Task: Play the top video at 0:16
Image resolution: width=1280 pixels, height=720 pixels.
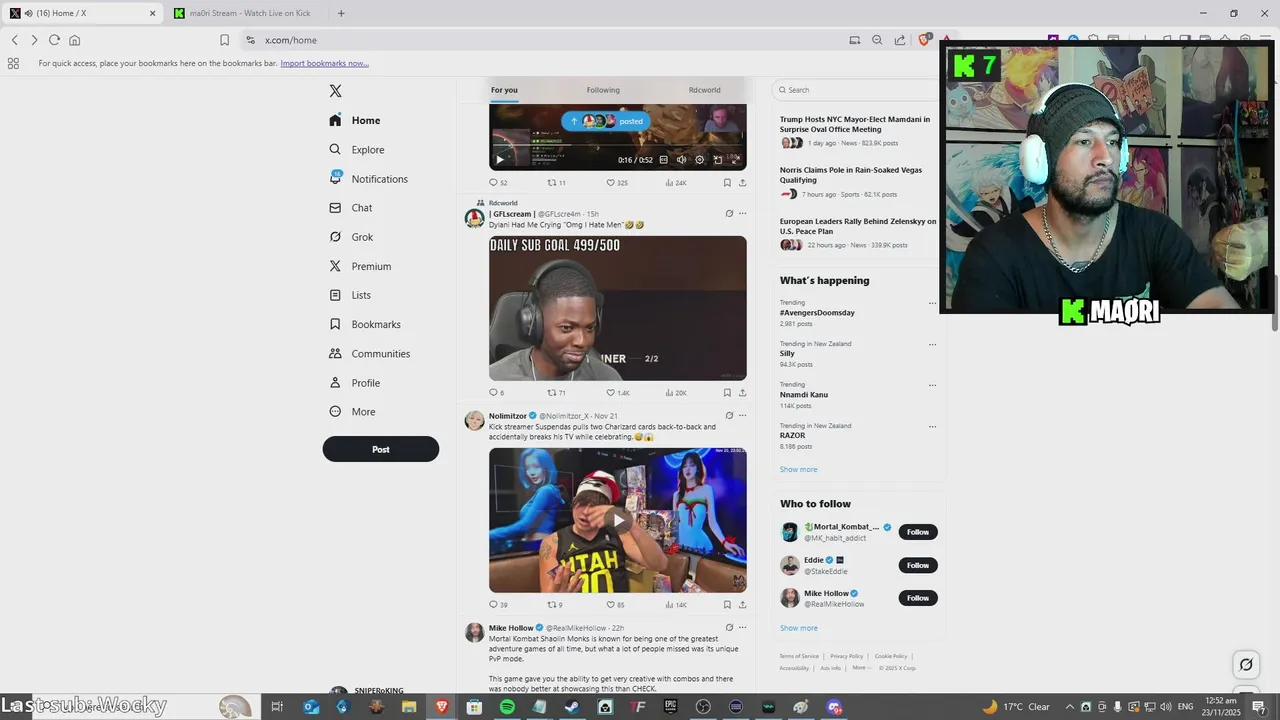Action: [500, 160]
